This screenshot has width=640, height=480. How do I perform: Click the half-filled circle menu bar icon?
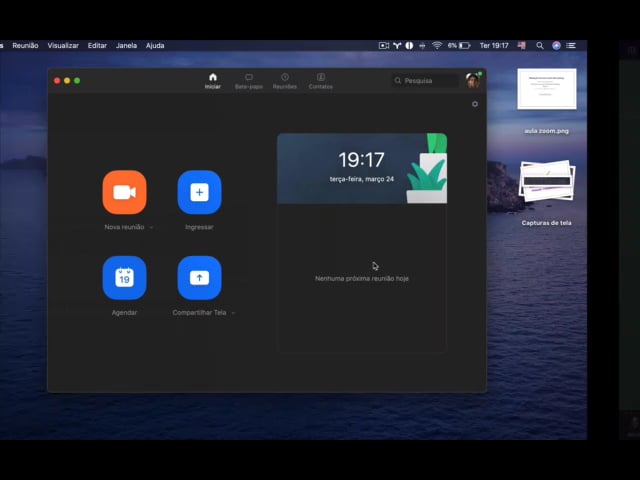pyautogui.click(x=409, y=46)
